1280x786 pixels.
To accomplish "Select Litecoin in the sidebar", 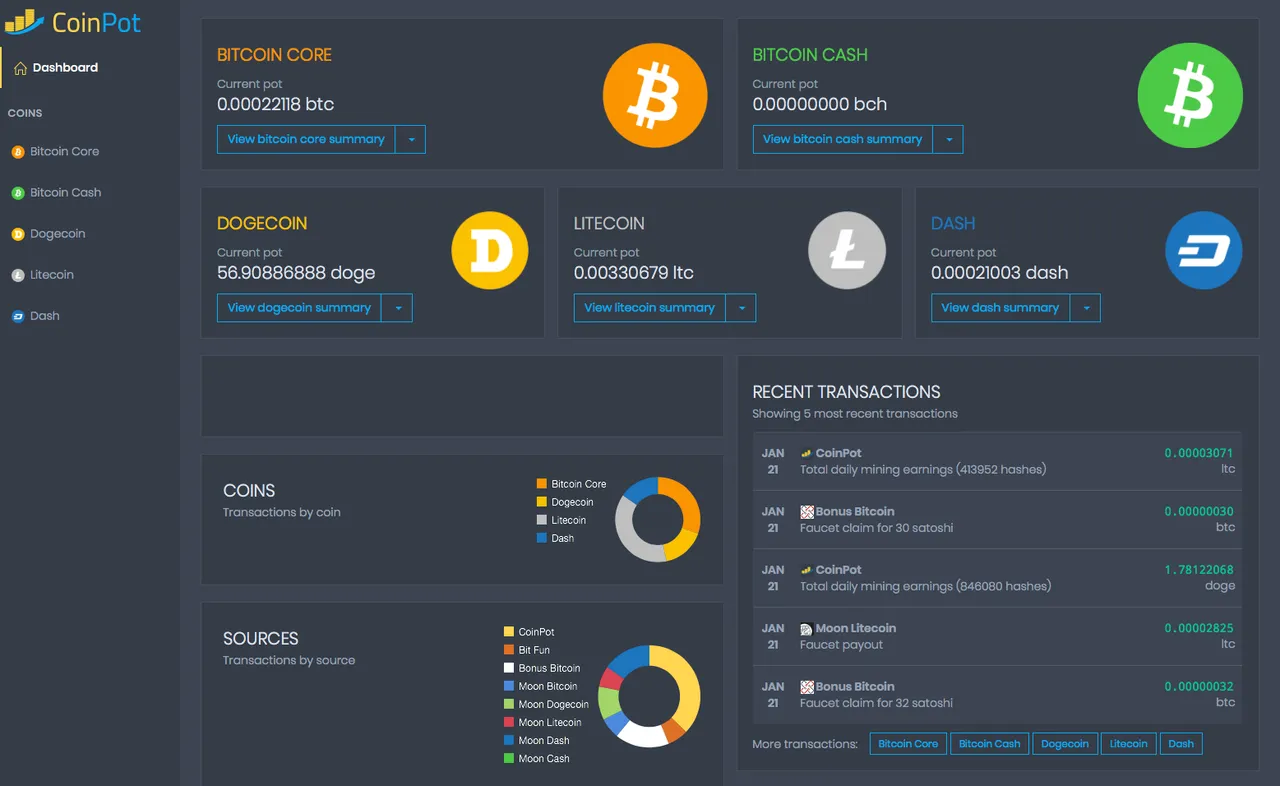I will click(52, 275).
